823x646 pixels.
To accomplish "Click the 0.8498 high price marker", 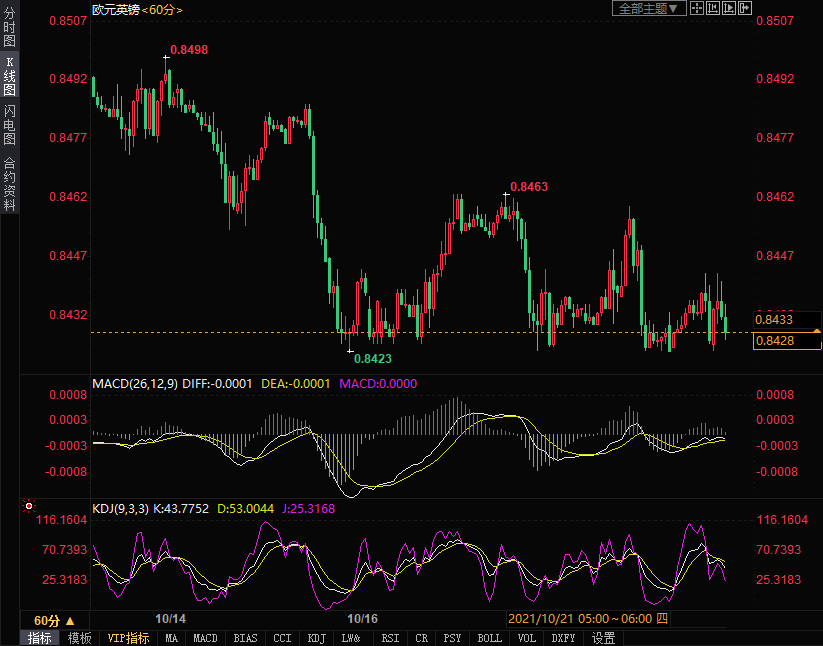I will tap(188, 49).
